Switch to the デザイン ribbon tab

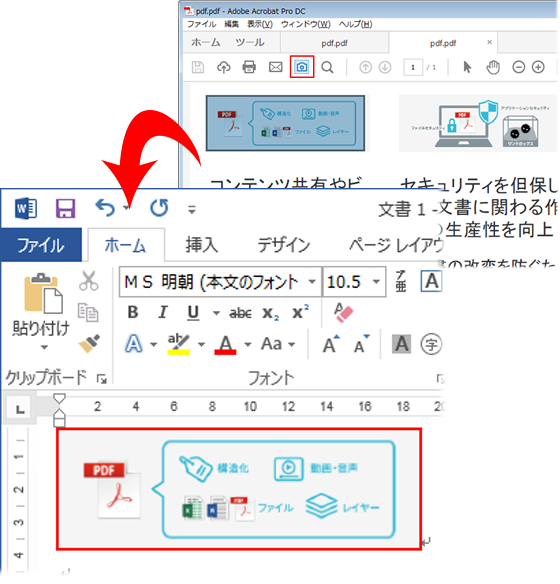coord(284,245)
